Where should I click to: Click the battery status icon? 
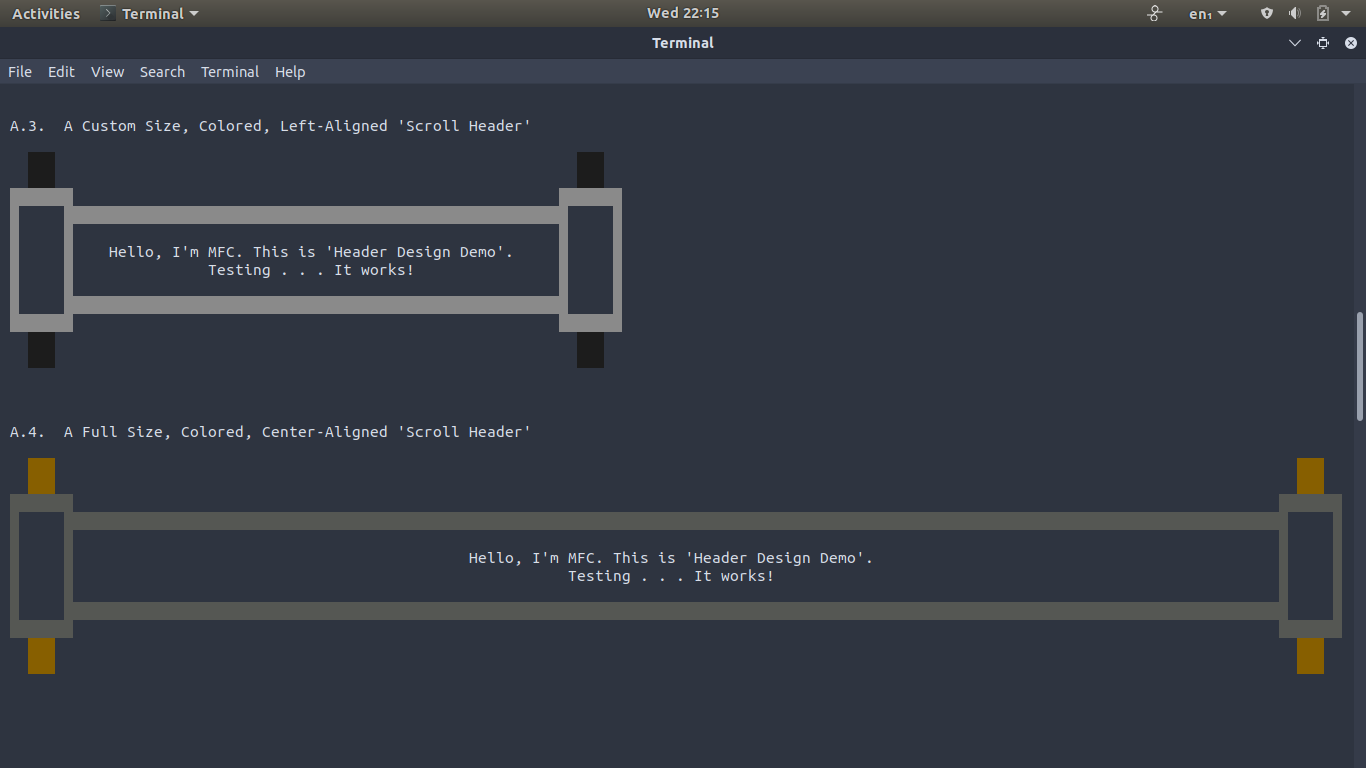coord(1322,13)
